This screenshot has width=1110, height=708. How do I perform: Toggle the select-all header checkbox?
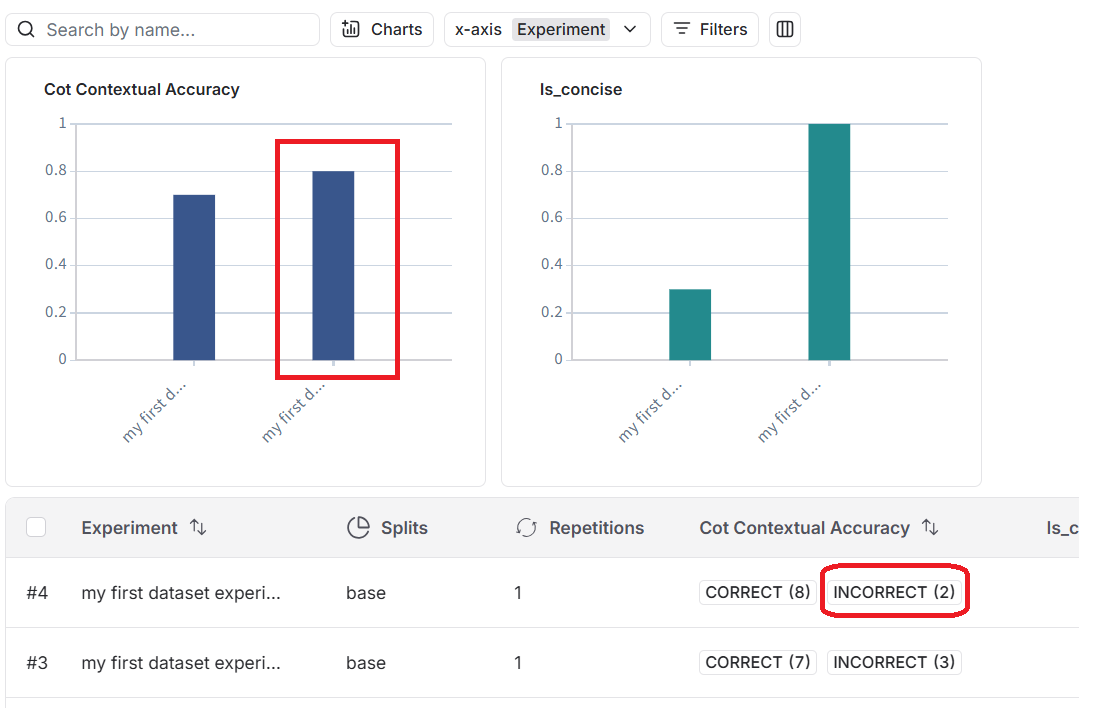coord(36,527)
